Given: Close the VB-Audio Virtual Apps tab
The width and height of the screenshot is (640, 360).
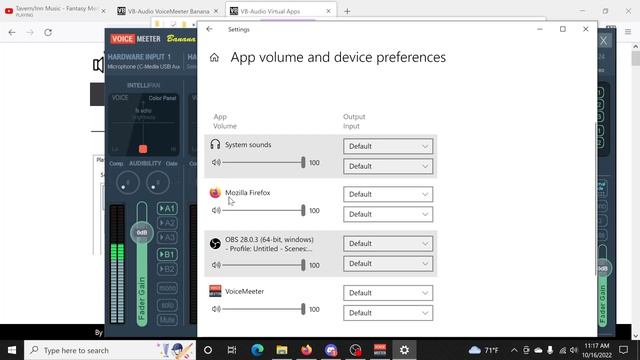Looking at the screenshot, I should [x=329, y=11].
